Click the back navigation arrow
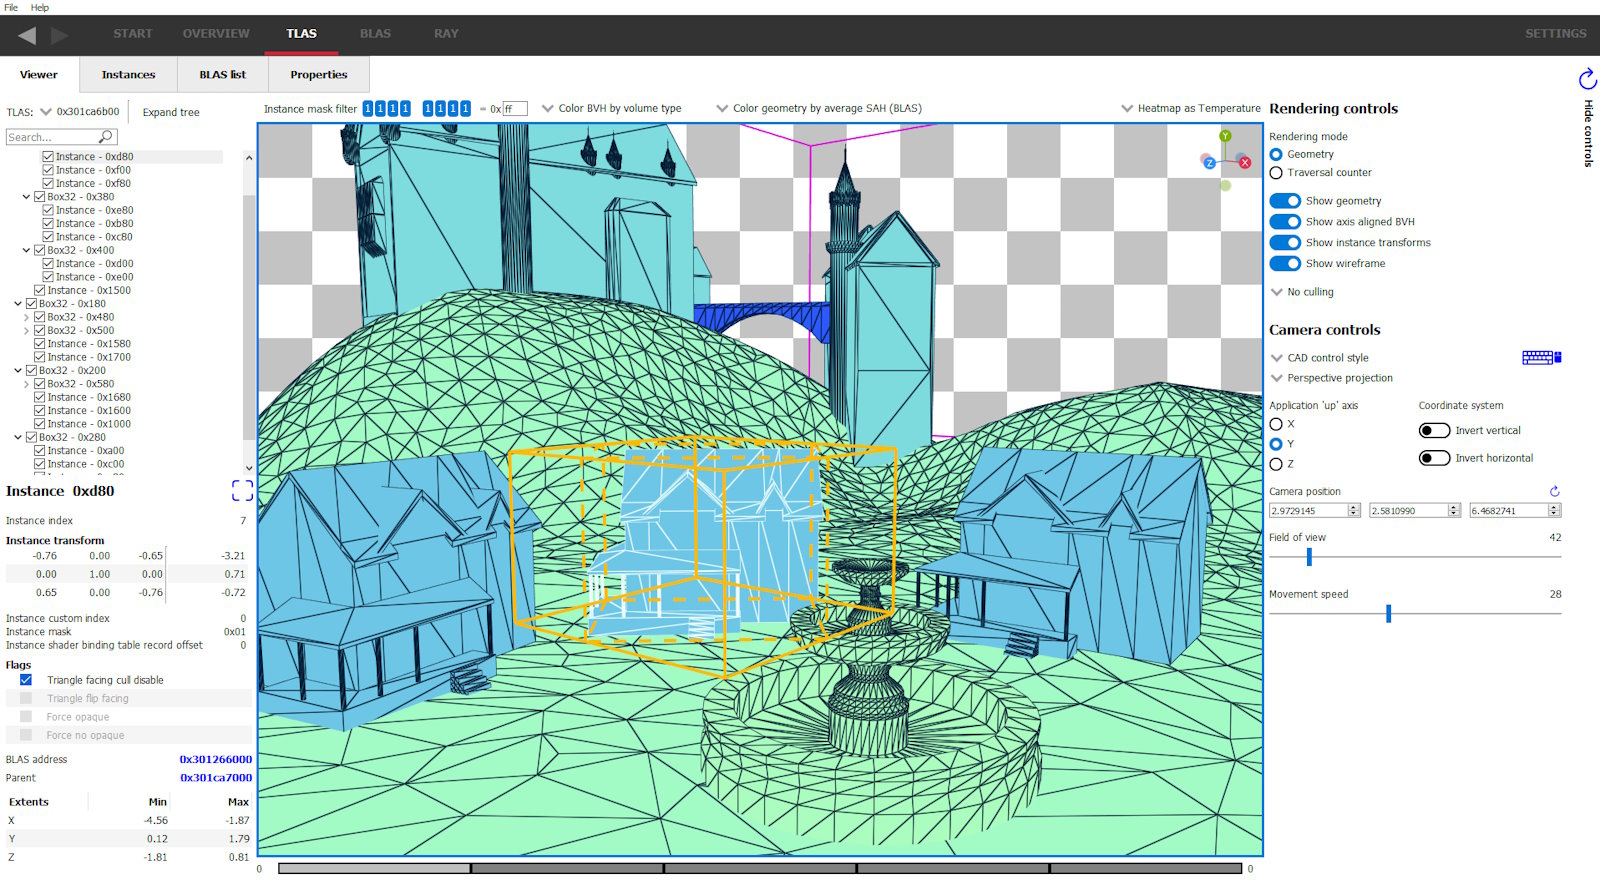This screenshot has height=880, width=1600. click(x=27, y=35)
